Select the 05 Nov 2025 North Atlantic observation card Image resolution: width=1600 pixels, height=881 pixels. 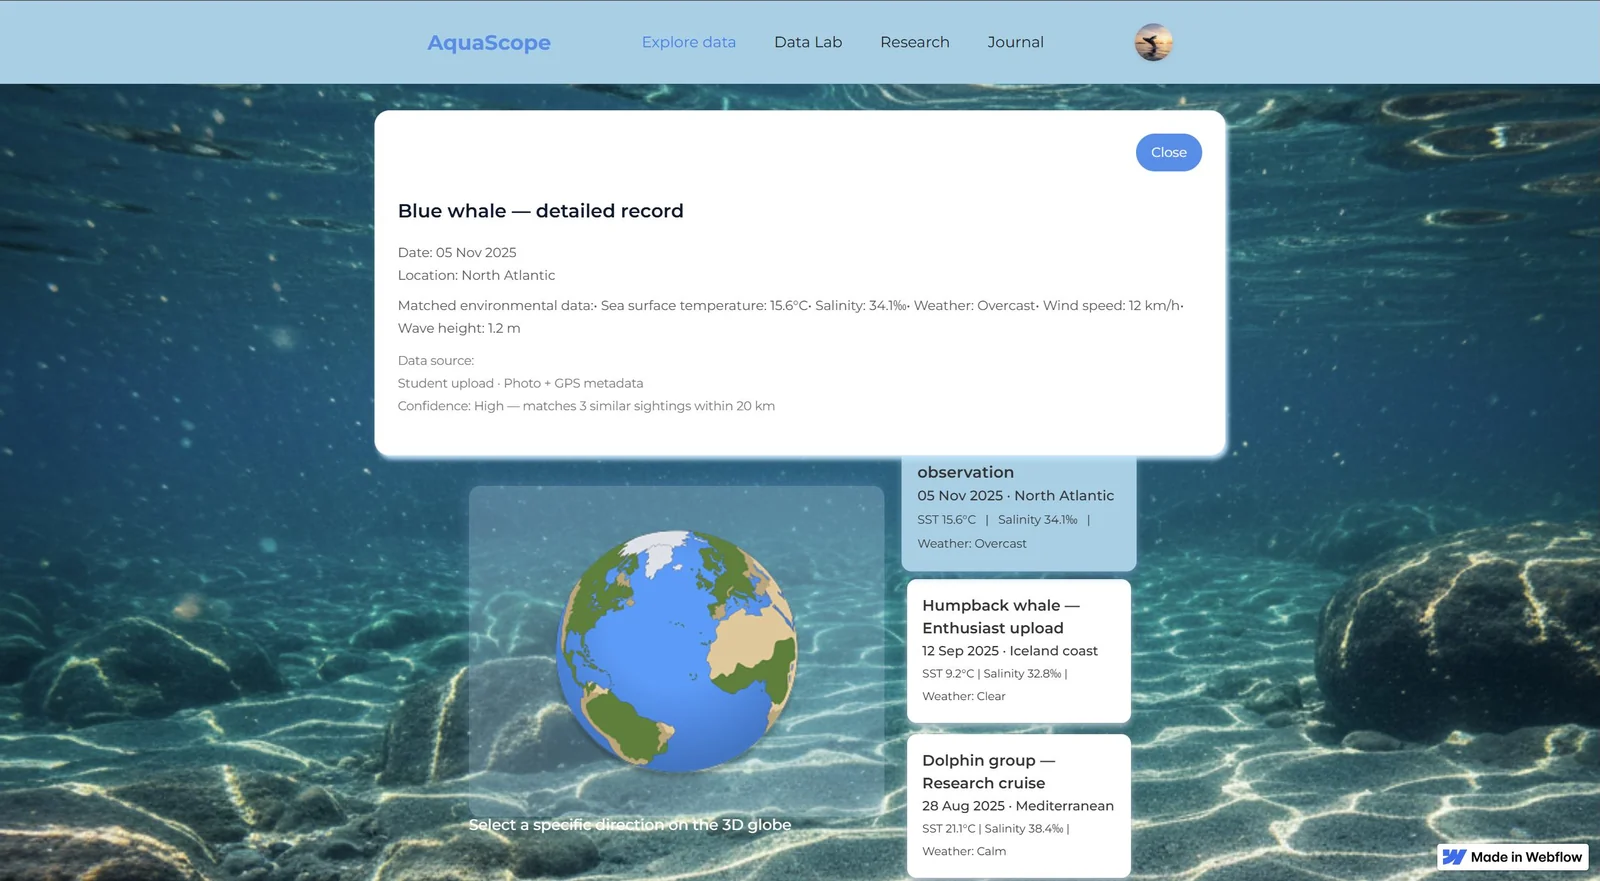tap(1019, 513)
